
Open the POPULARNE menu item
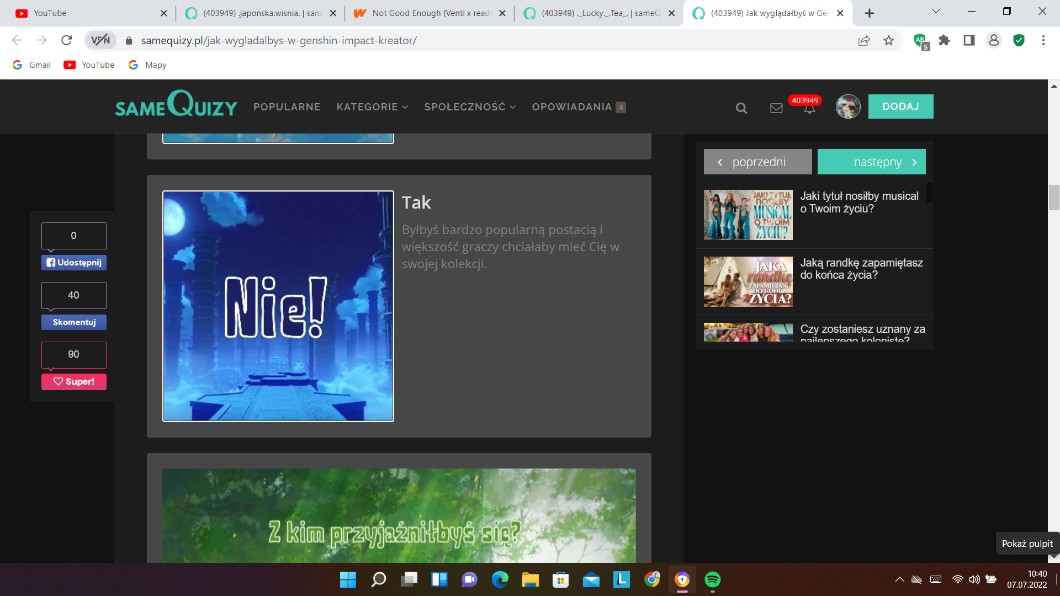point(287,107)
